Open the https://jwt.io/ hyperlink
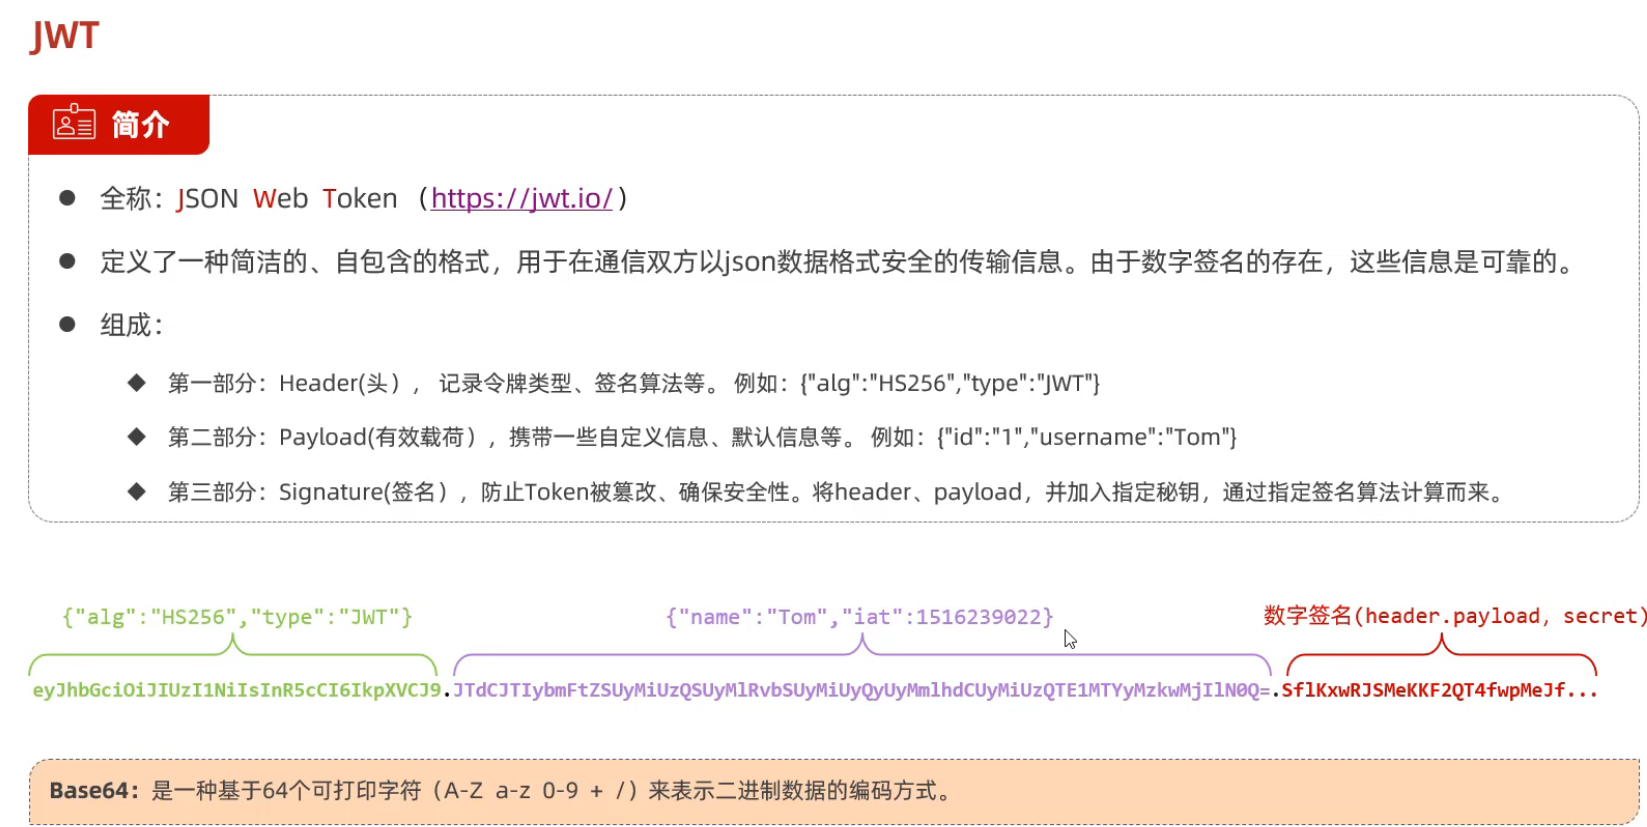Image resolution: width=1647 pixels, height=827 pixels. pyautogui.click(x=521, y=198)
